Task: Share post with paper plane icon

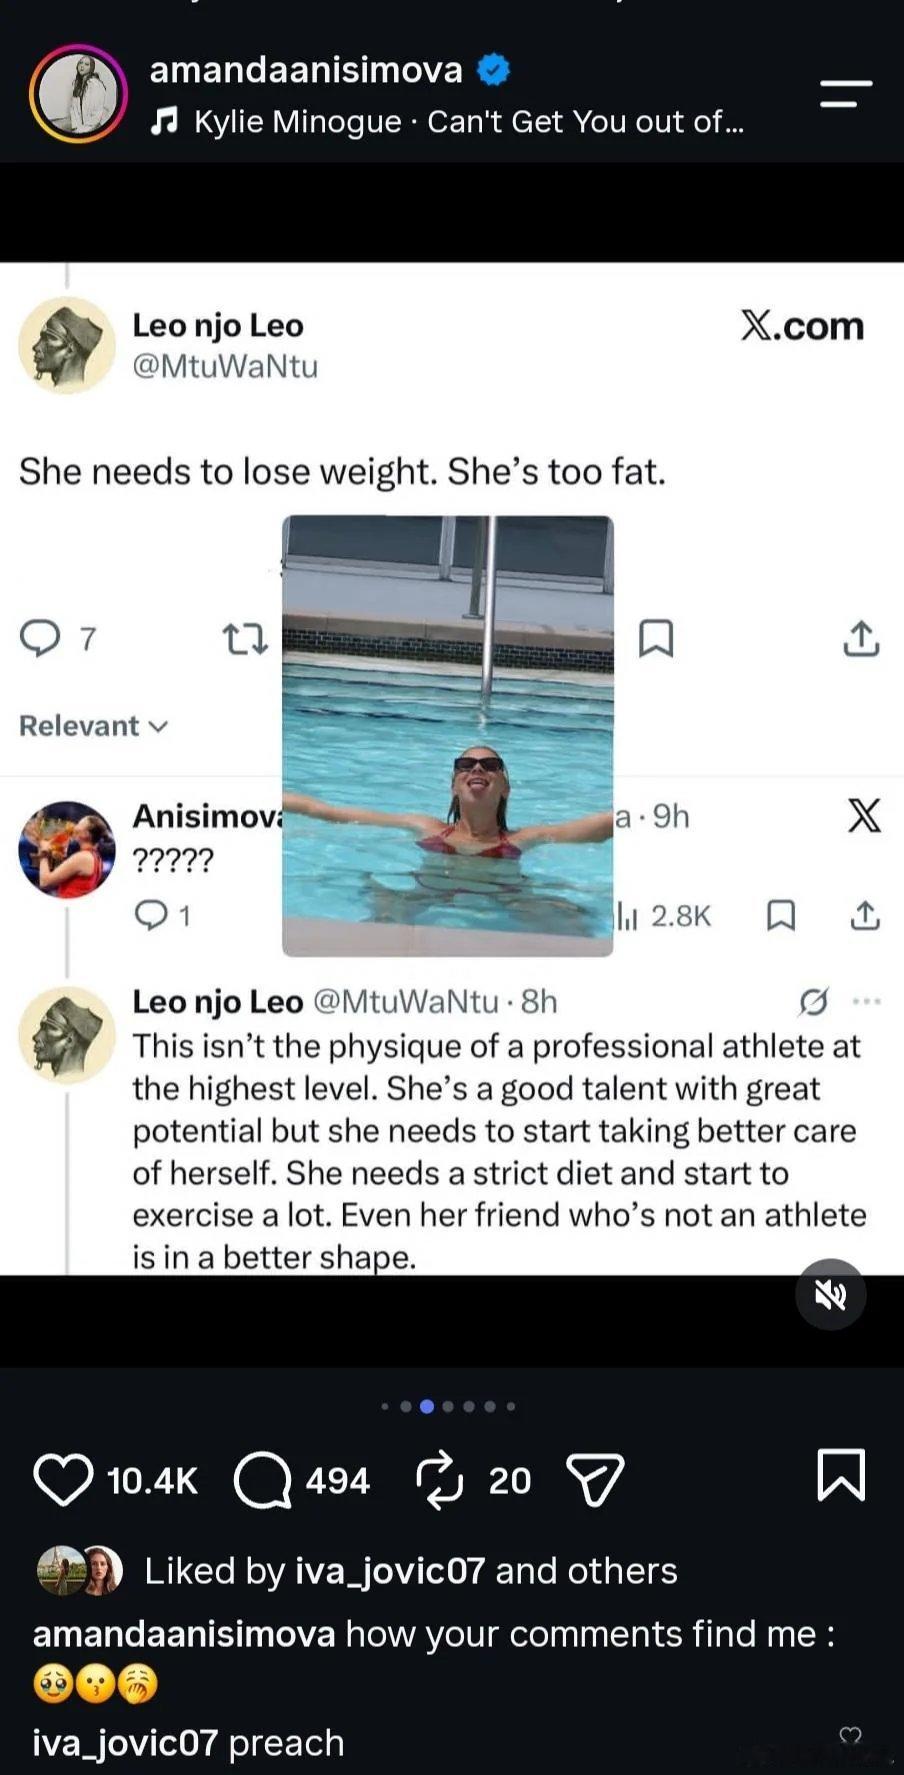Action: pos(595,1479)
